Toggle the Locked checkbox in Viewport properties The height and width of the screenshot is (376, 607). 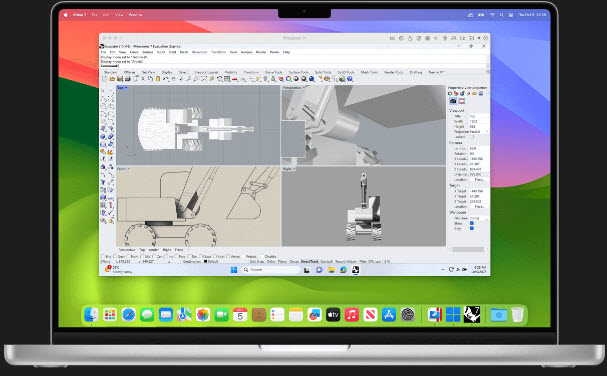472,137
